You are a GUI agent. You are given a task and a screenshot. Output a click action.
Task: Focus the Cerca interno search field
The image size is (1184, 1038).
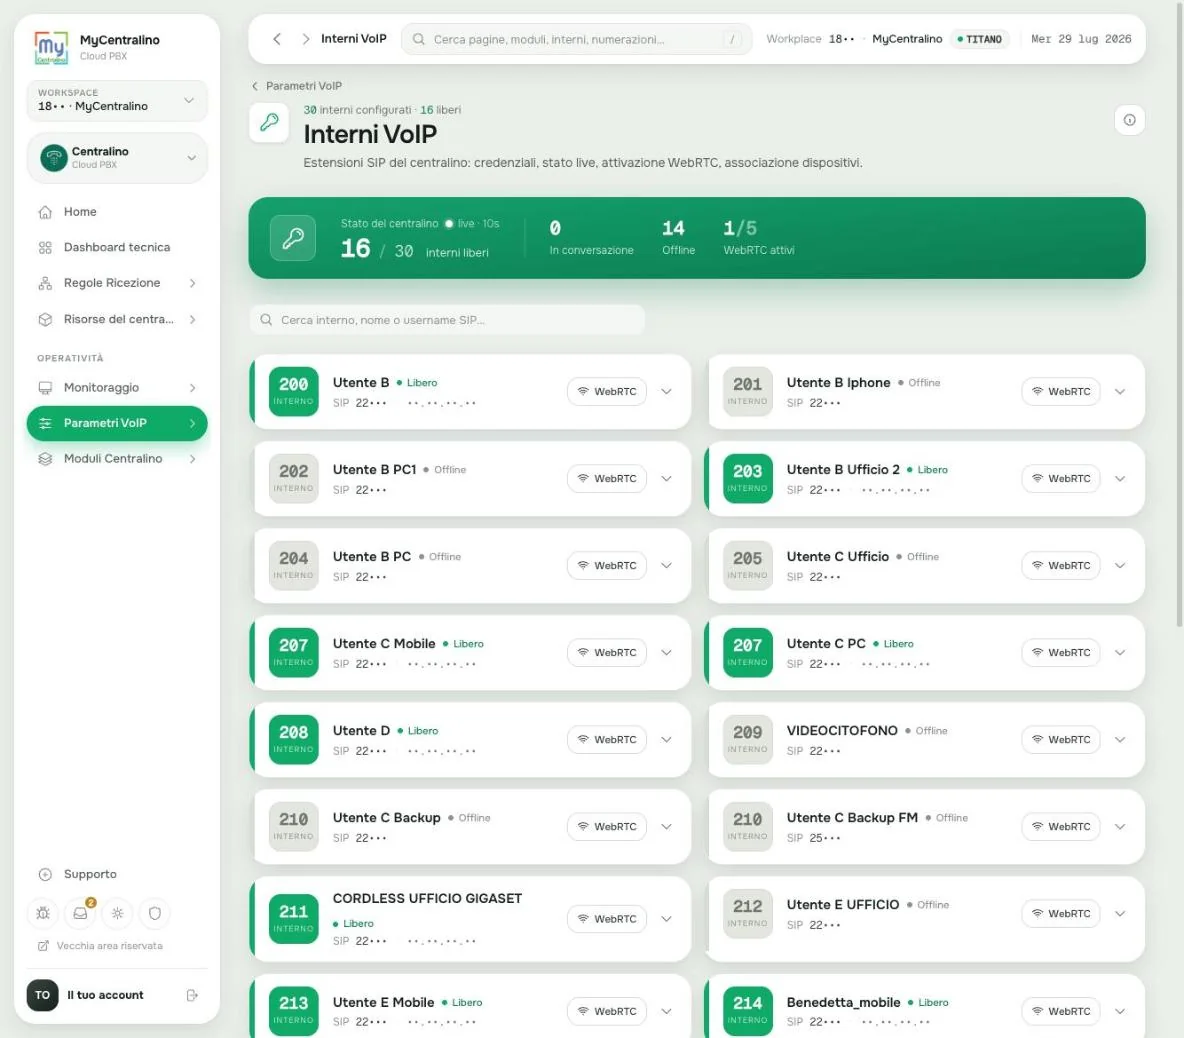pos(447,320)
